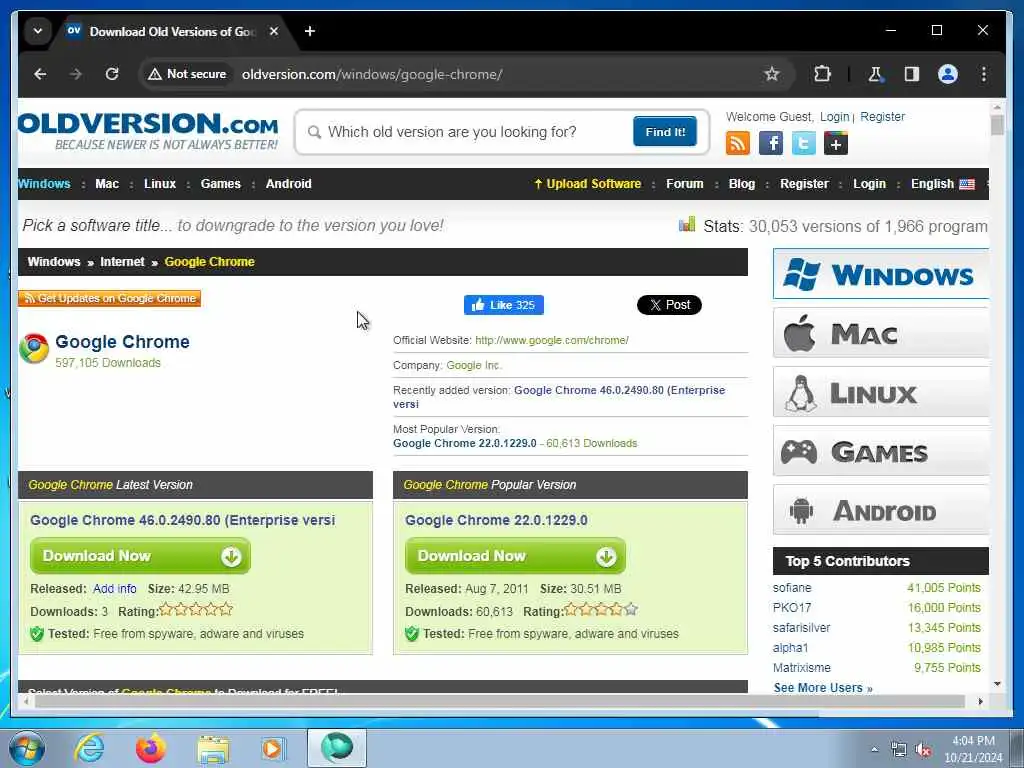Open Chrome Labs flask icon
The image size is (1024, 768).
[875, 74]
